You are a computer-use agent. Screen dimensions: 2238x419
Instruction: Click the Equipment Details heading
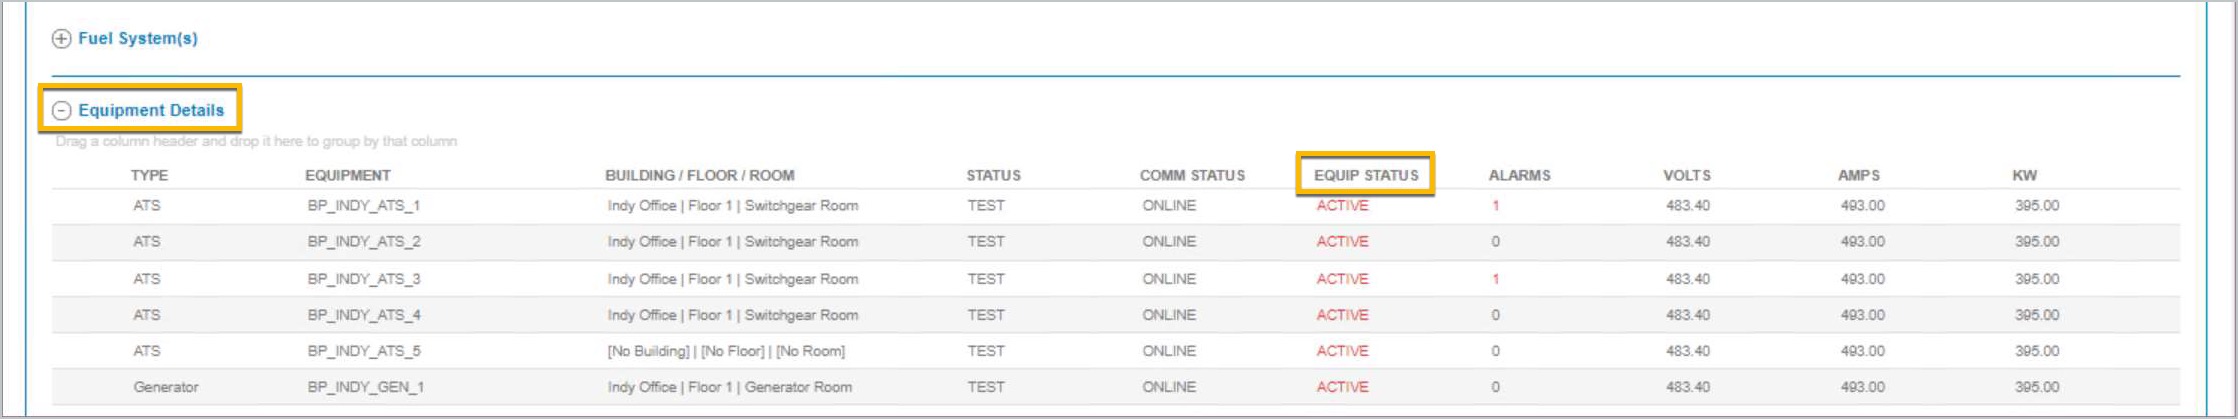pyautogui.click(x=151, y=110)
